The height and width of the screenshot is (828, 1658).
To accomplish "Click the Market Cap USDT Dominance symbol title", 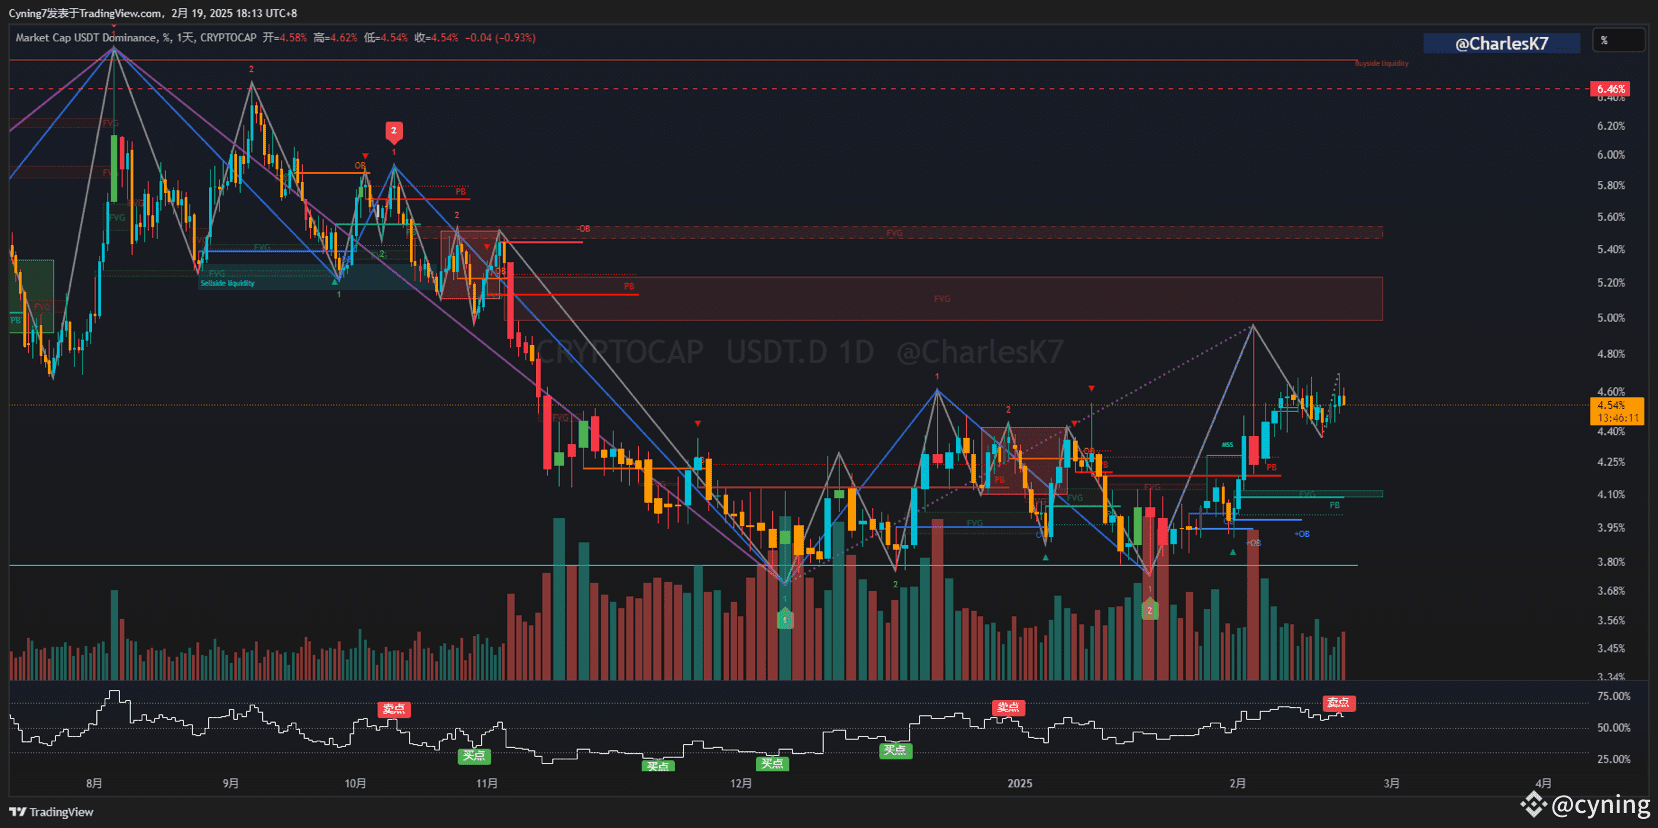I will [x=136, y=38].
